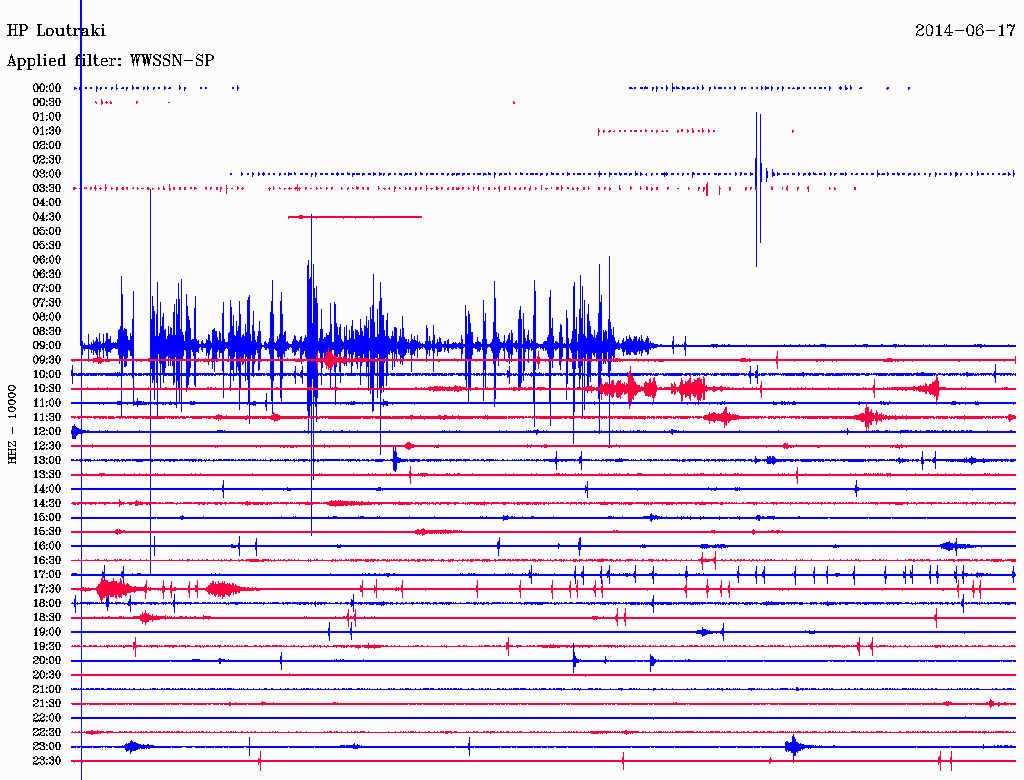
Task: Select the 18:30 time label
Action: 47,617
